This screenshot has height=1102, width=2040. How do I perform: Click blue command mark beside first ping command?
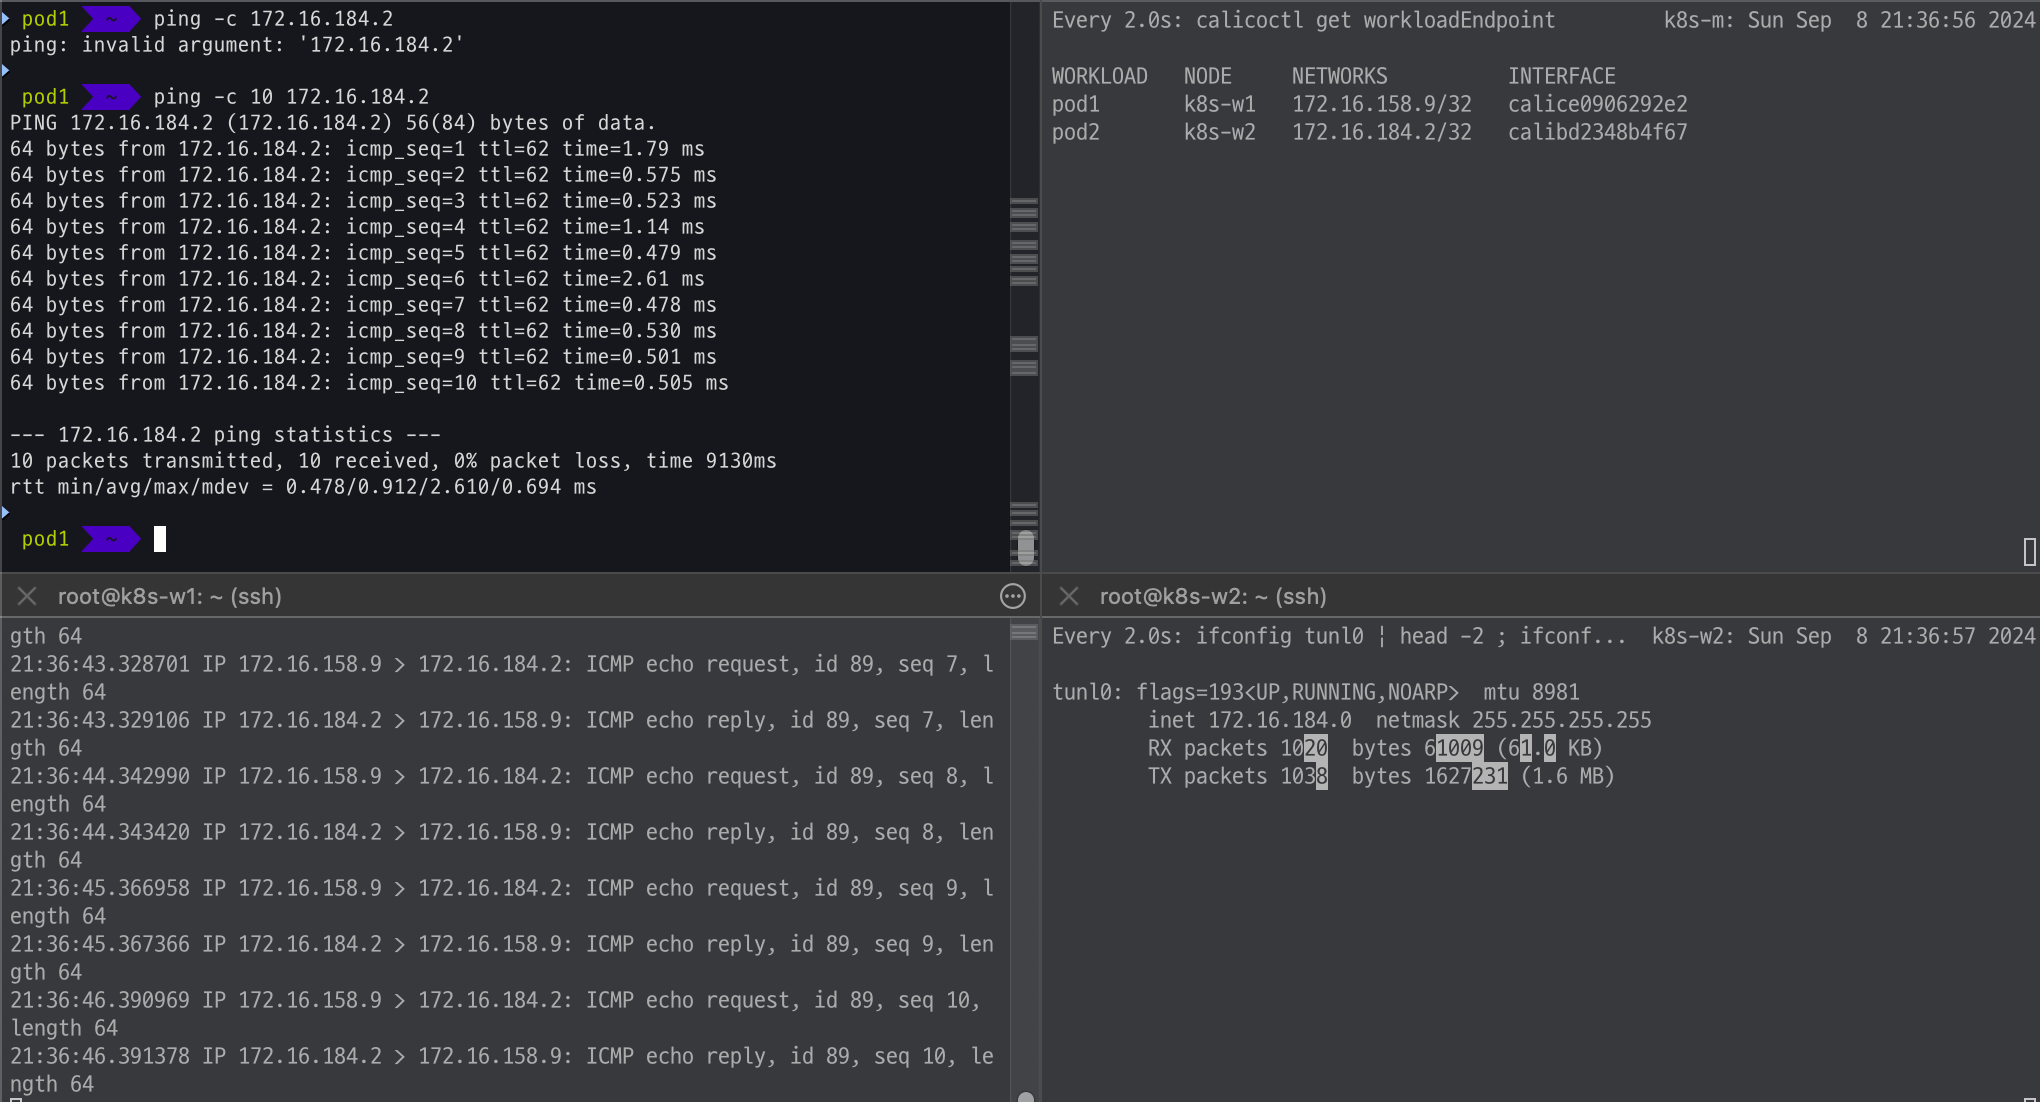pos(5,18)
